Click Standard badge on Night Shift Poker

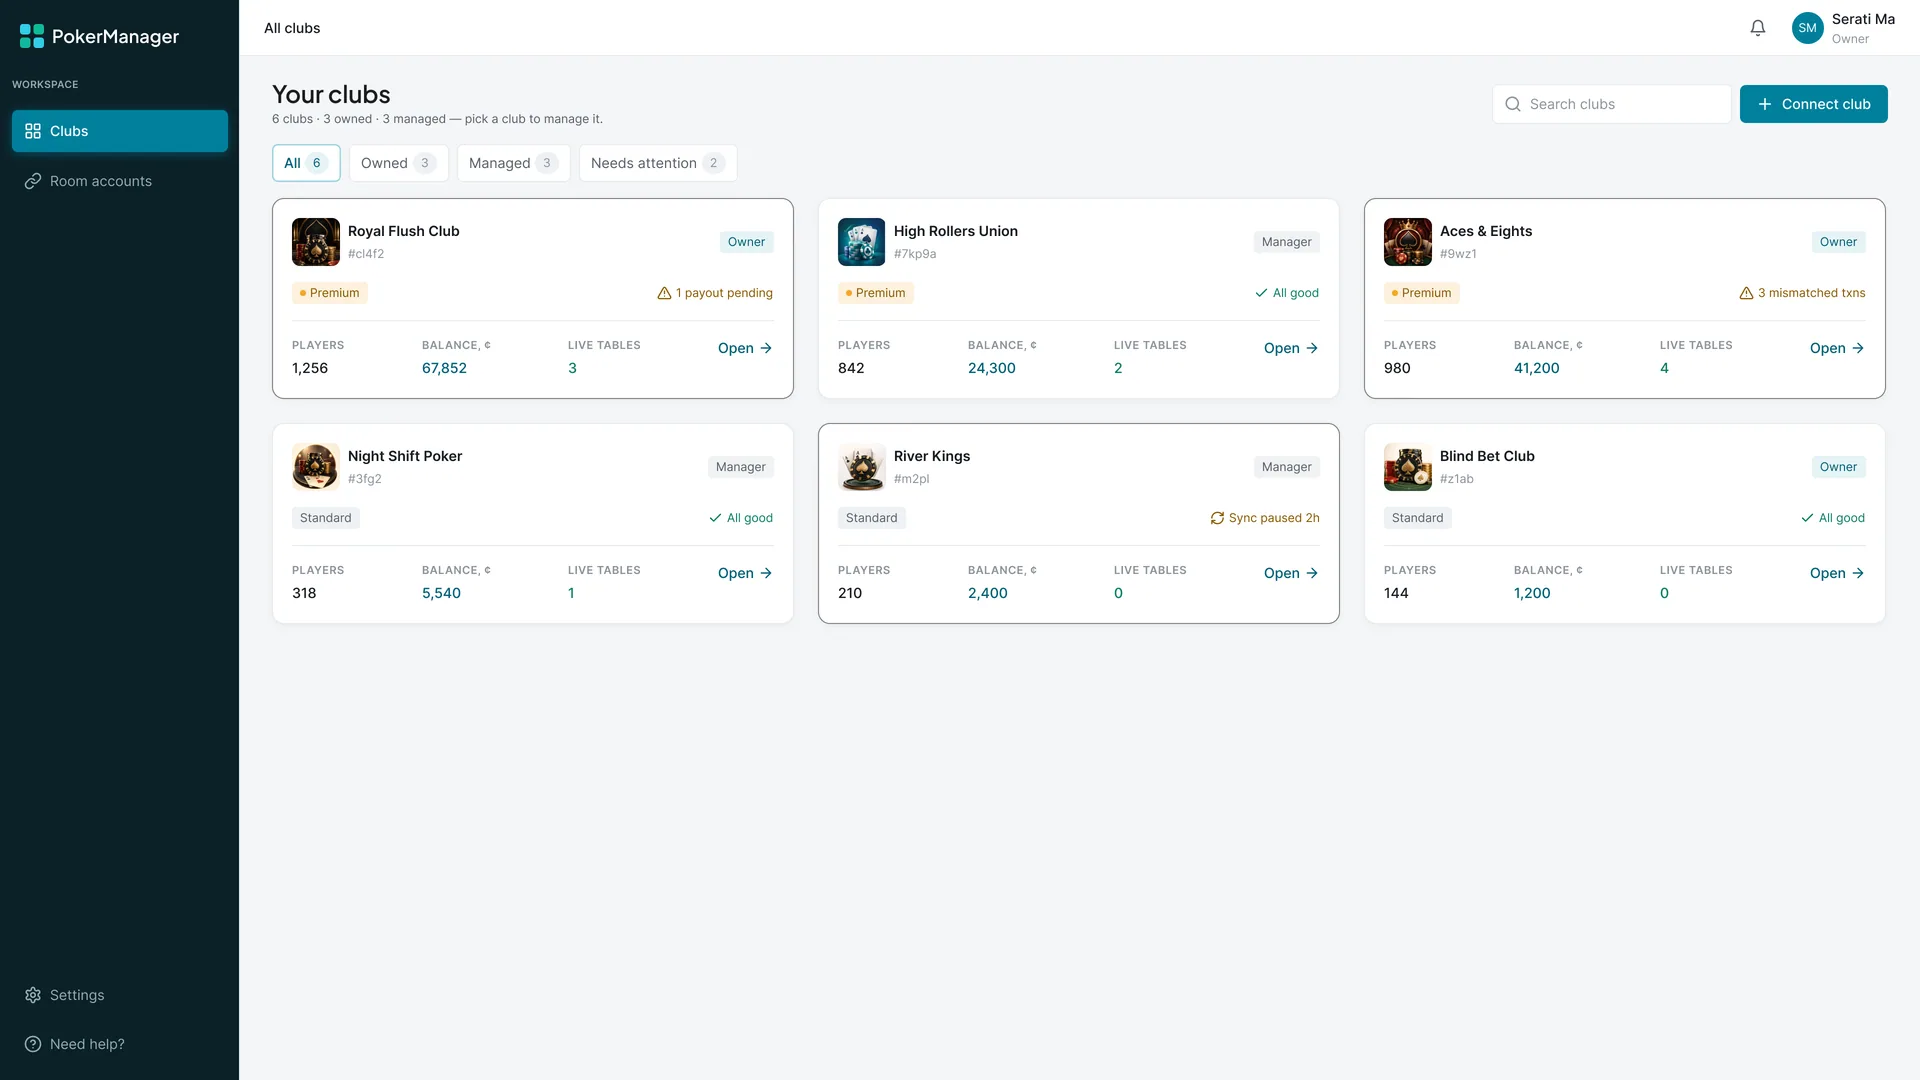tap(326, 518)
